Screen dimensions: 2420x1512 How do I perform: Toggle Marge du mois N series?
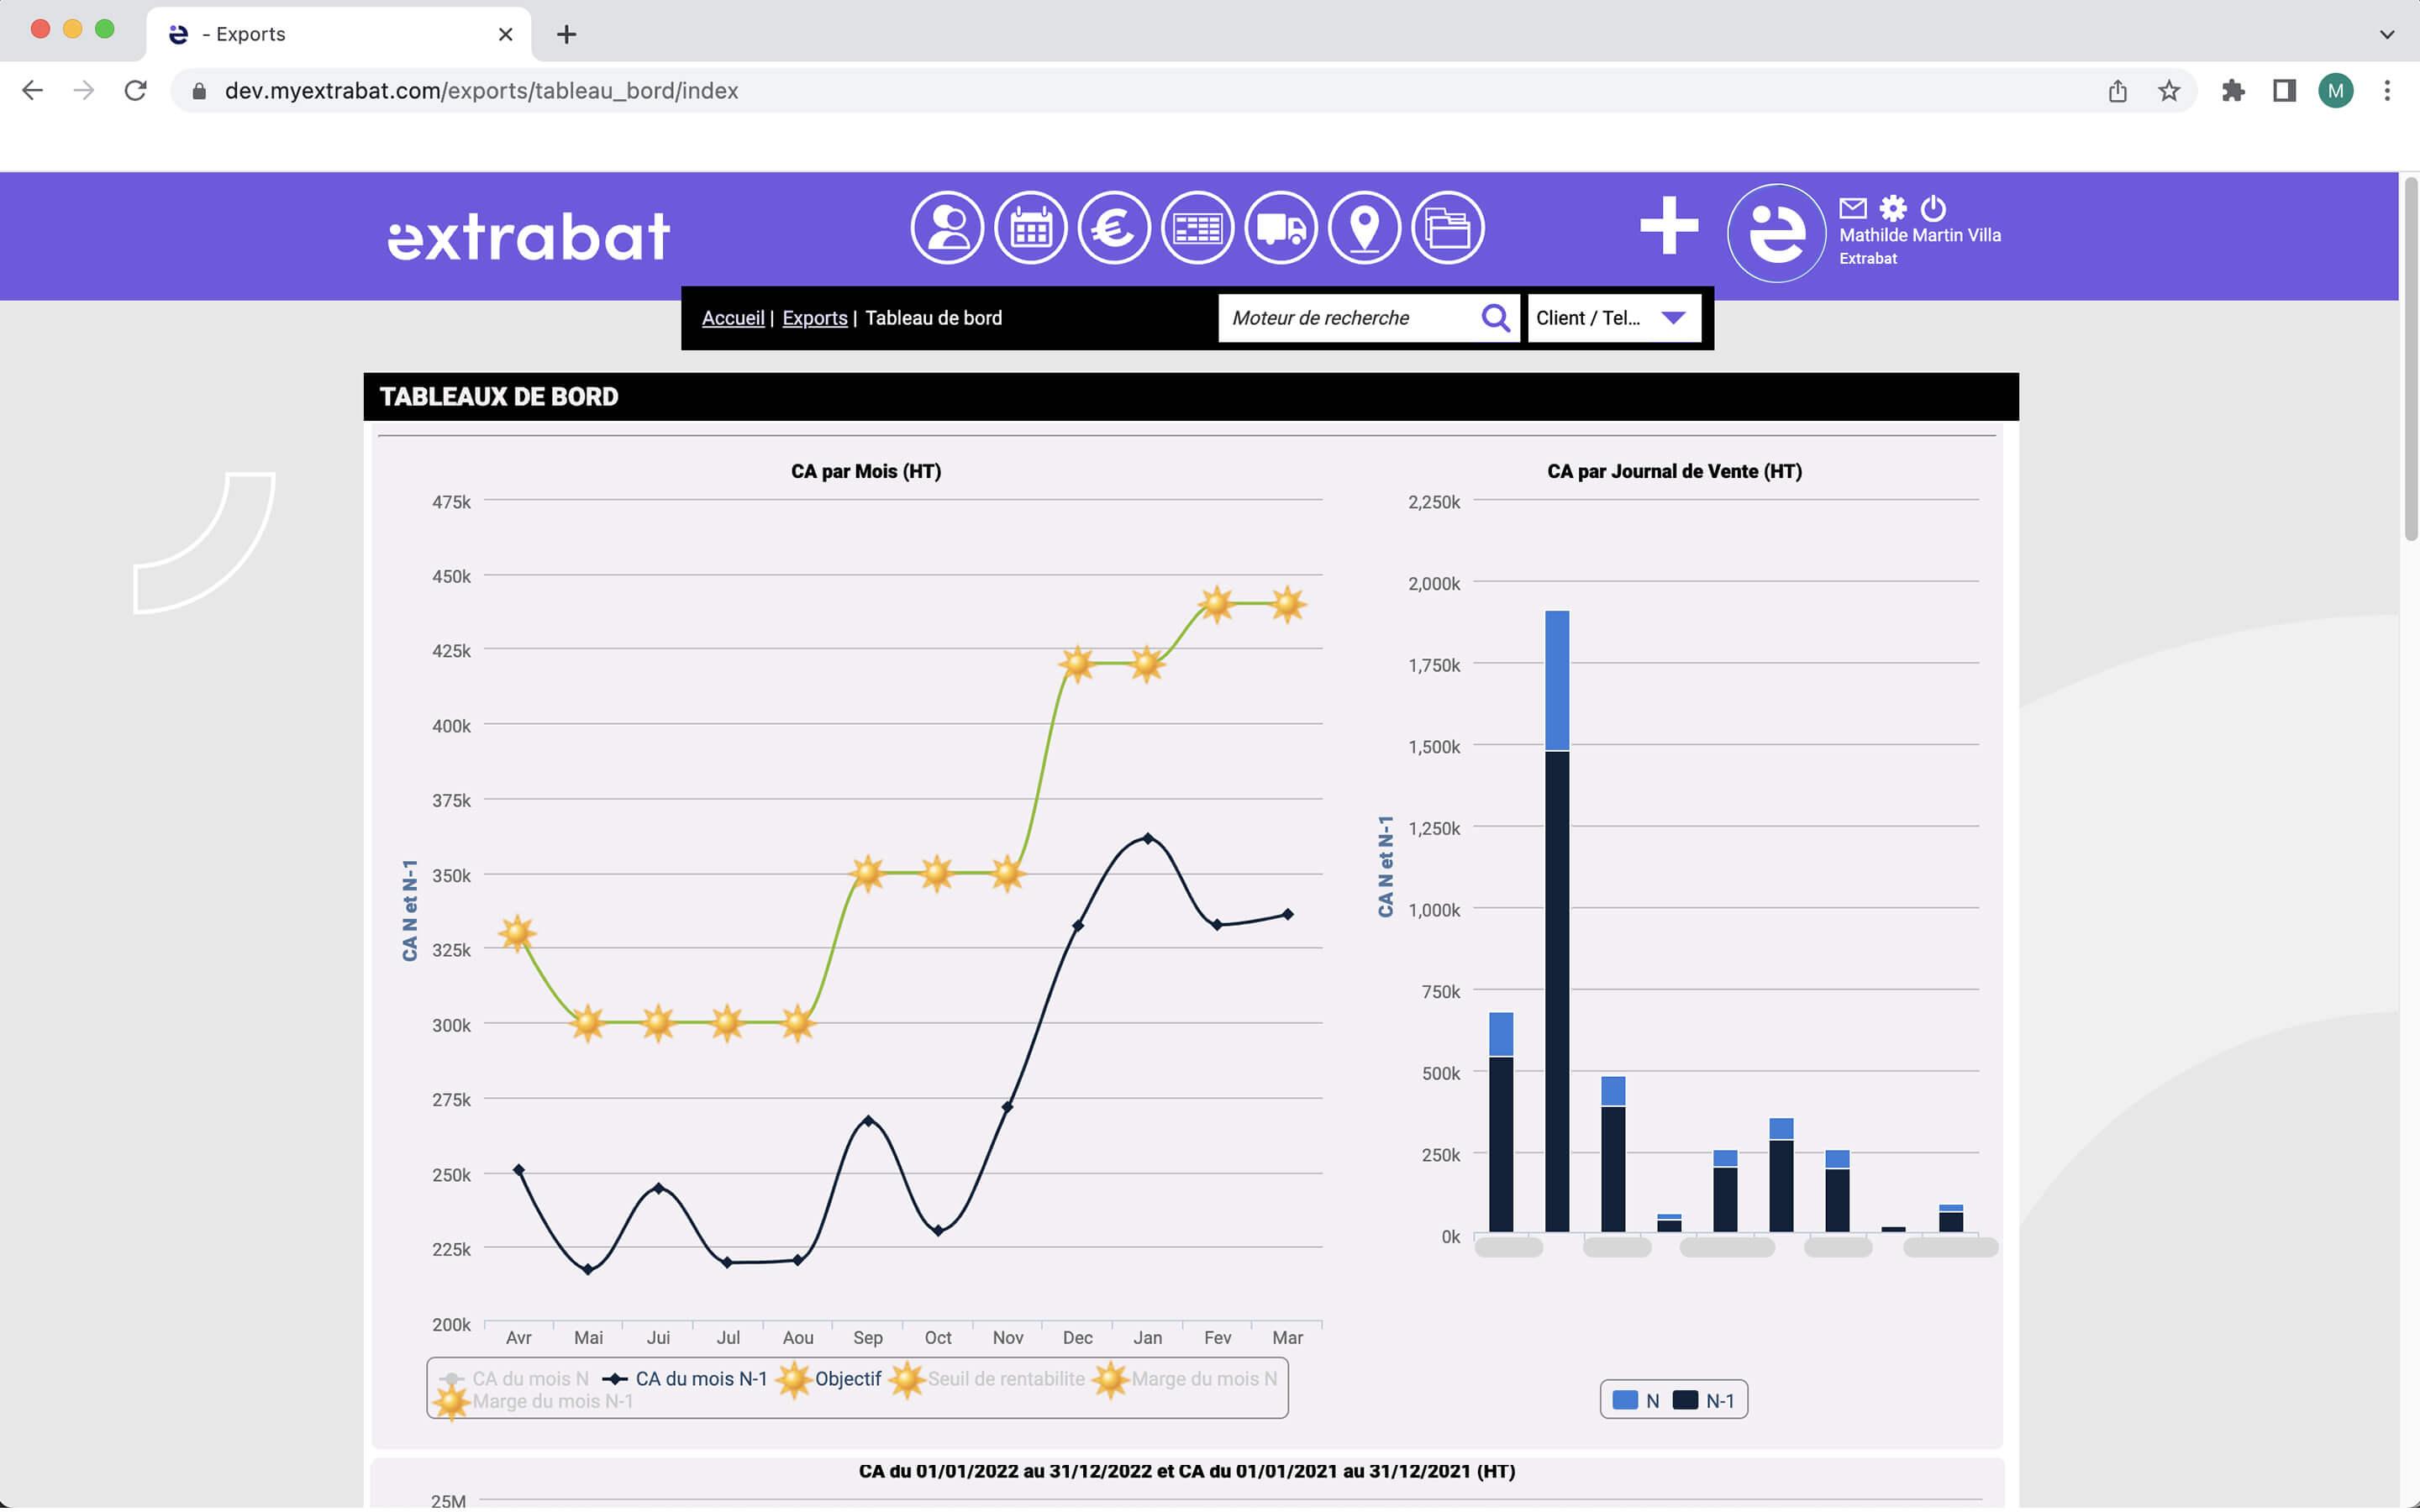click(x=1185, y=1378)
